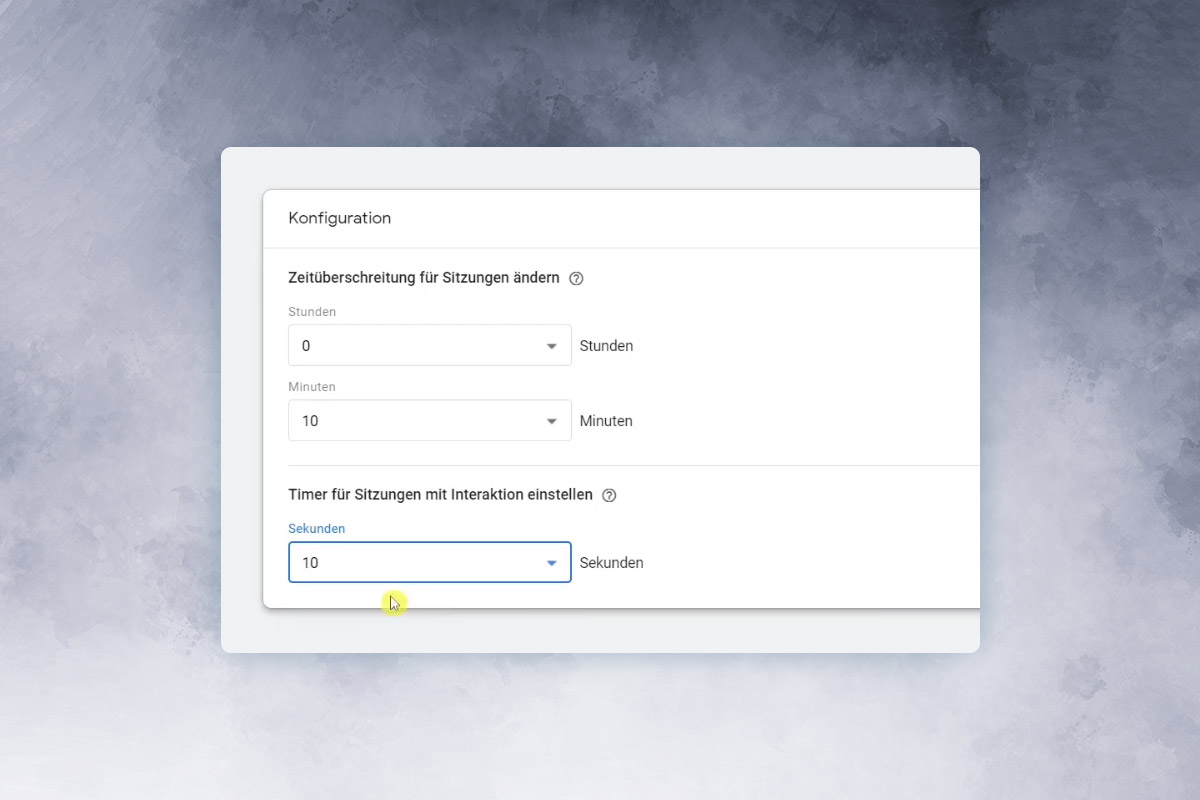Click the Konfiguration heading
The width and height of the screenshot is (1200, 800).
(339, 218)
